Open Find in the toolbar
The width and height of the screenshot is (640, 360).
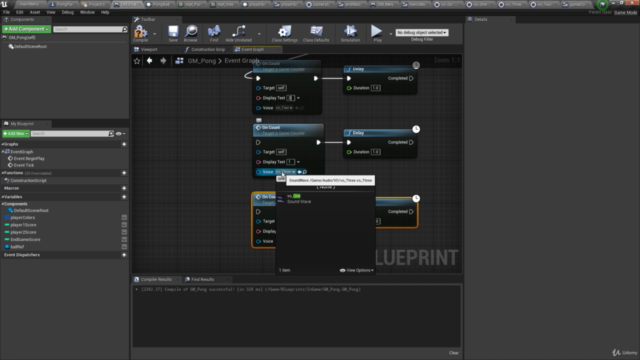coord(214,33)
